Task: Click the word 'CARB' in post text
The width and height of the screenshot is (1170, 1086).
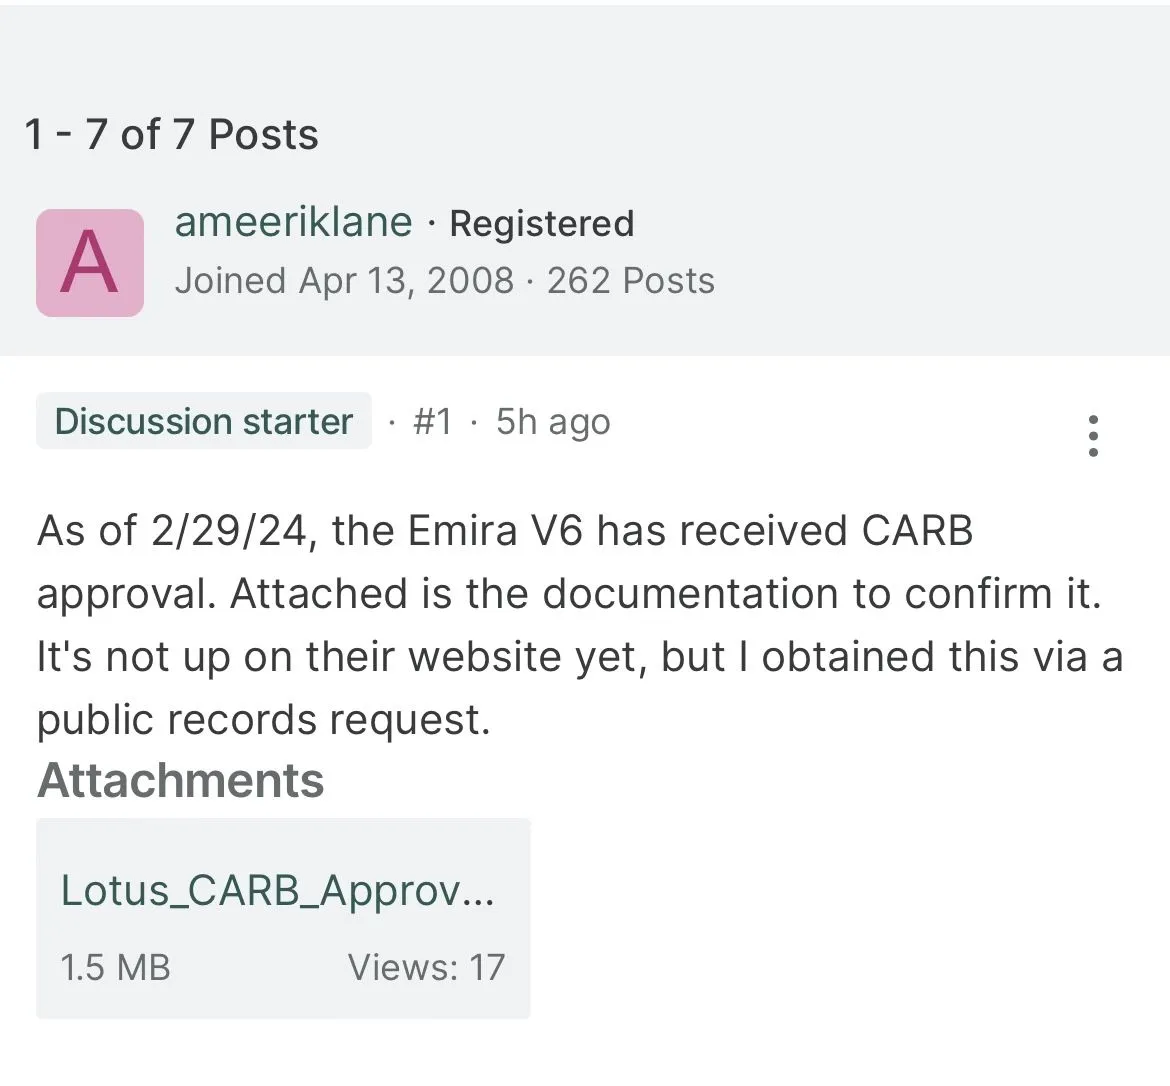Action: [x=916, y=530]
